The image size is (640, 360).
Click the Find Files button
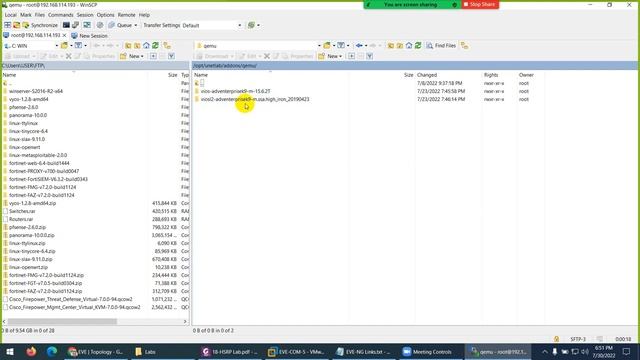pos(441,46)
